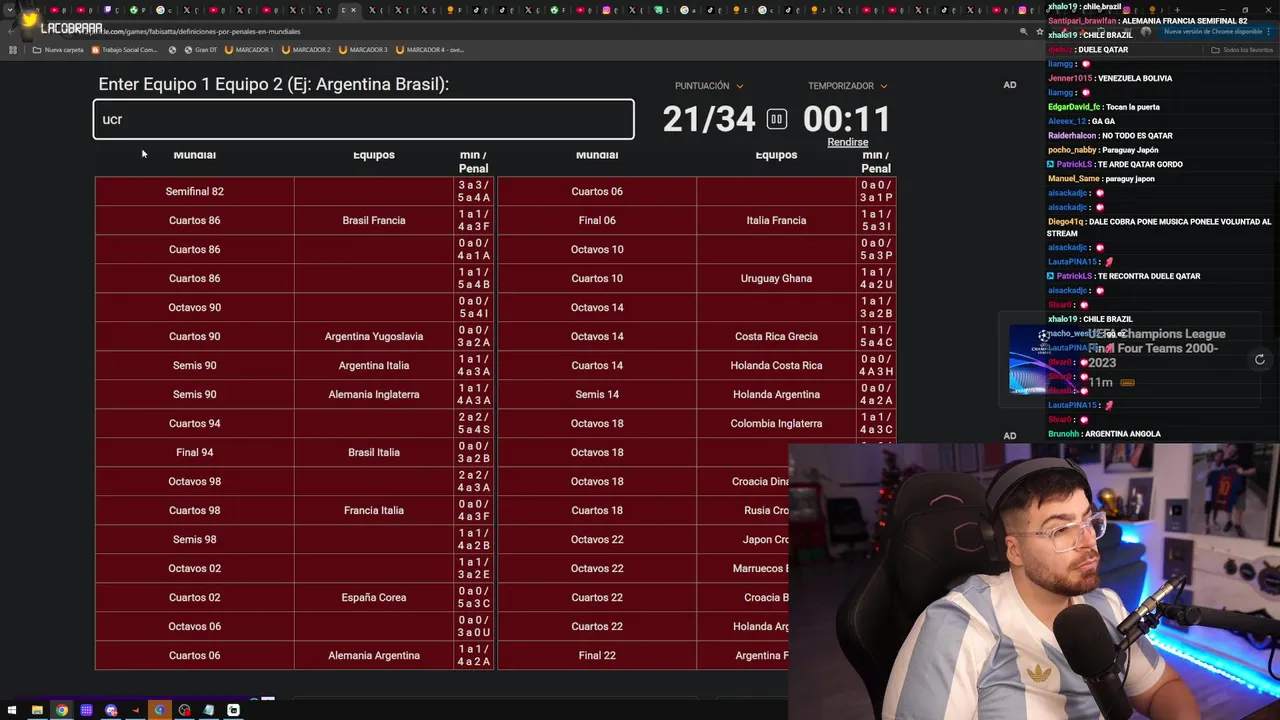This screenshot has height=720, width=1280.
Task: Focus the team answer input field
Action: 364,119
